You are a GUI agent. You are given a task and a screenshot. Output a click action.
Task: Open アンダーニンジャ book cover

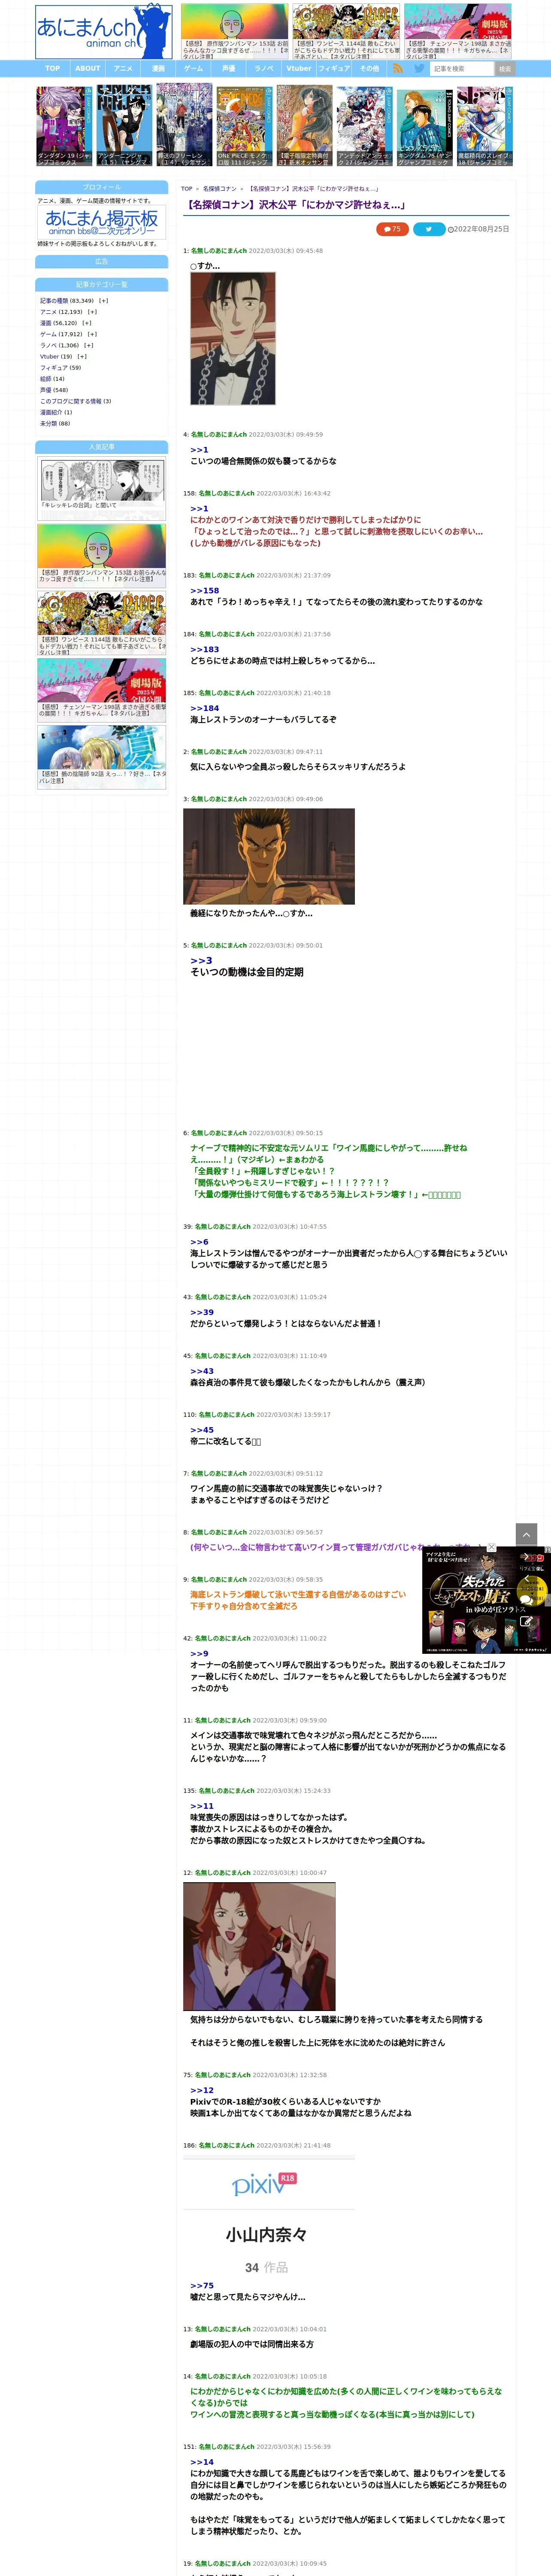(124, 125)
